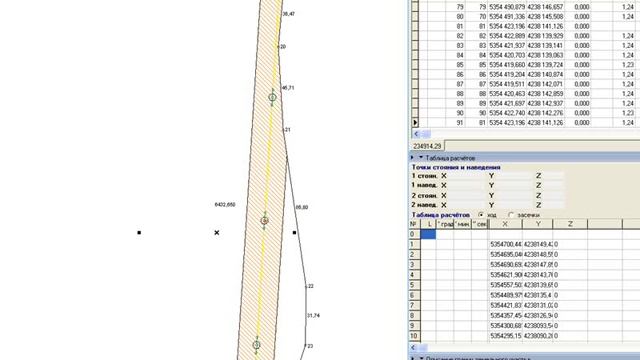640x360 pixels.
Task: Click the current-row arrow marker of row 91
Action: 415,122
